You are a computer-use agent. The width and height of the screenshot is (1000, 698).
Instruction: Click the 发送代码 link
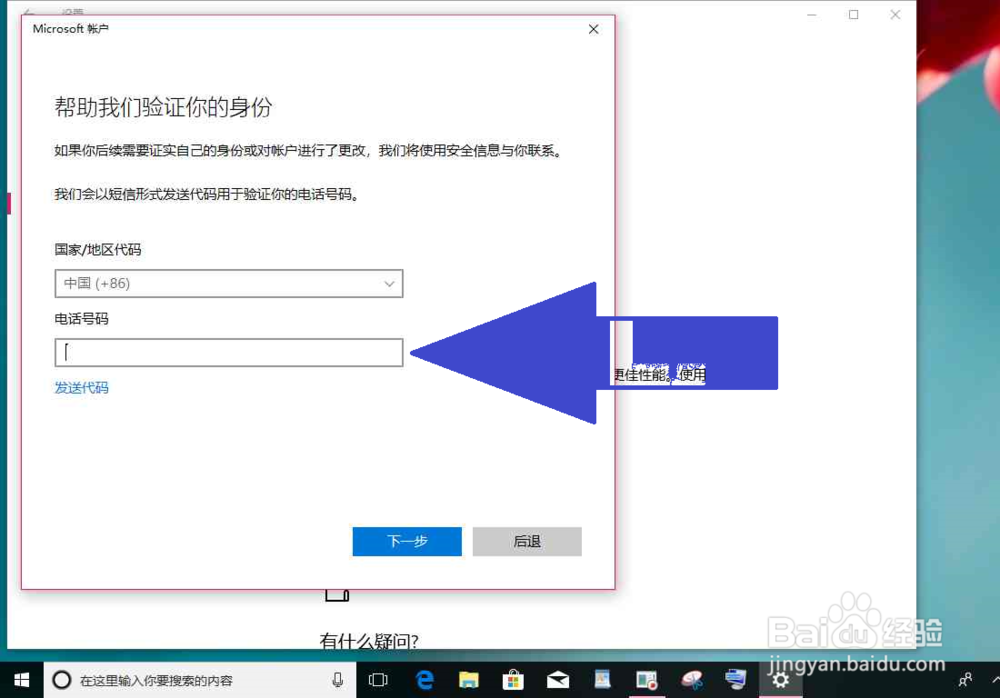(81, 387)
